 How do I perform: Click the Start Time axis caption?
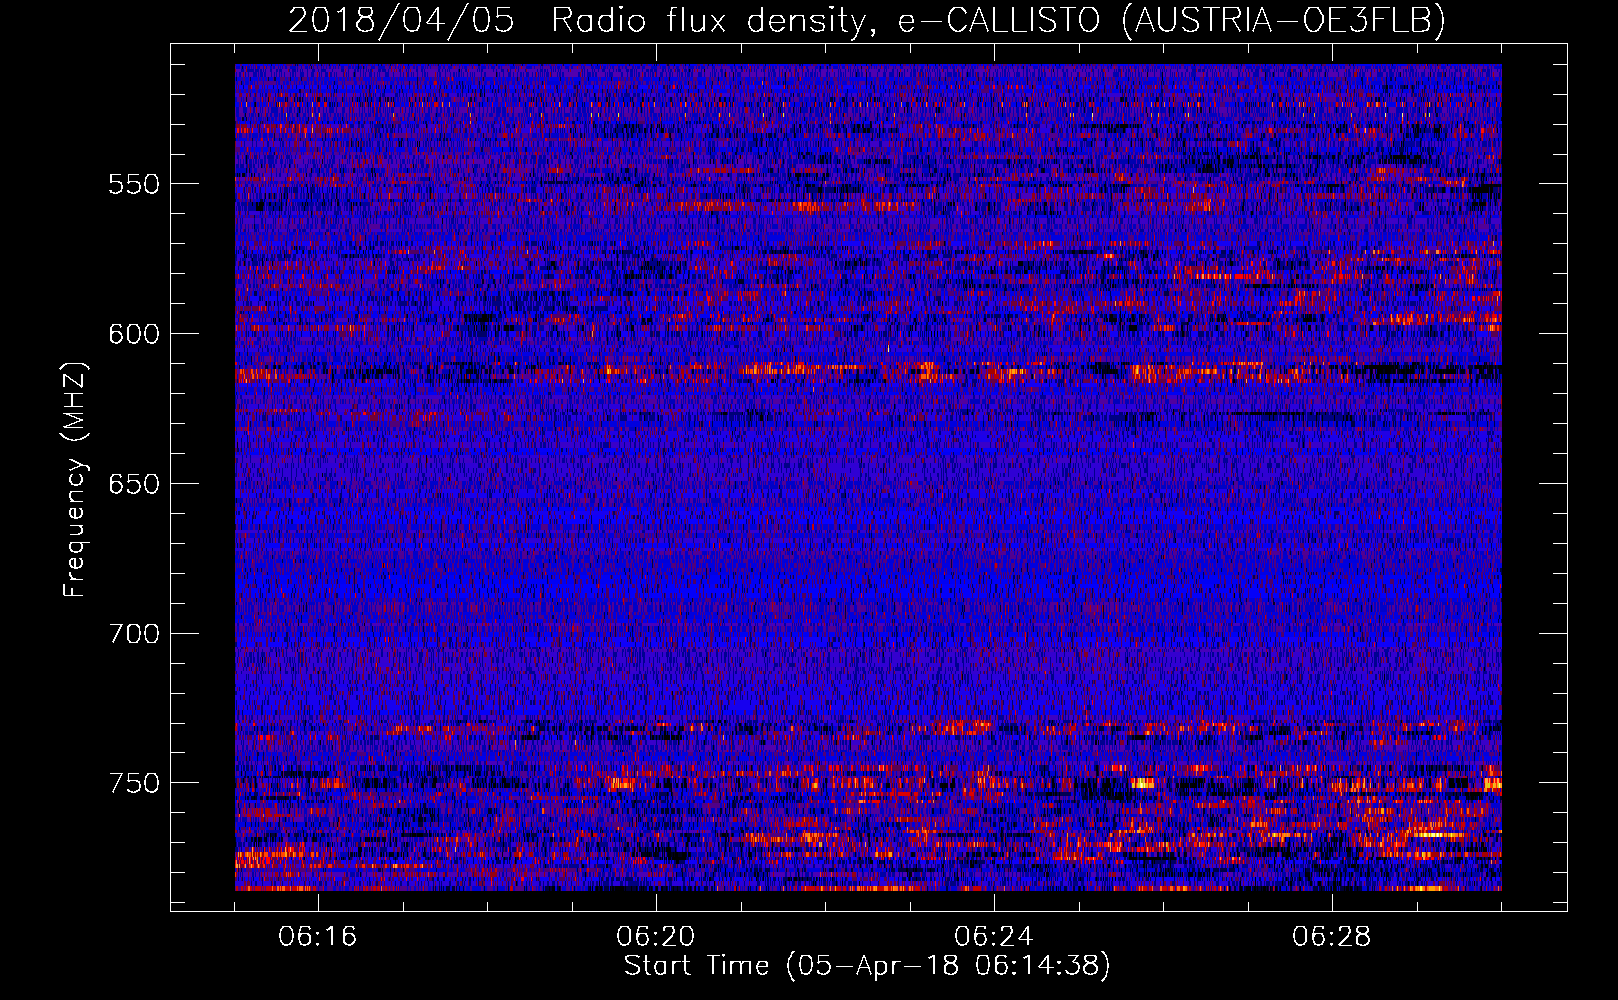tap(867, 966)
